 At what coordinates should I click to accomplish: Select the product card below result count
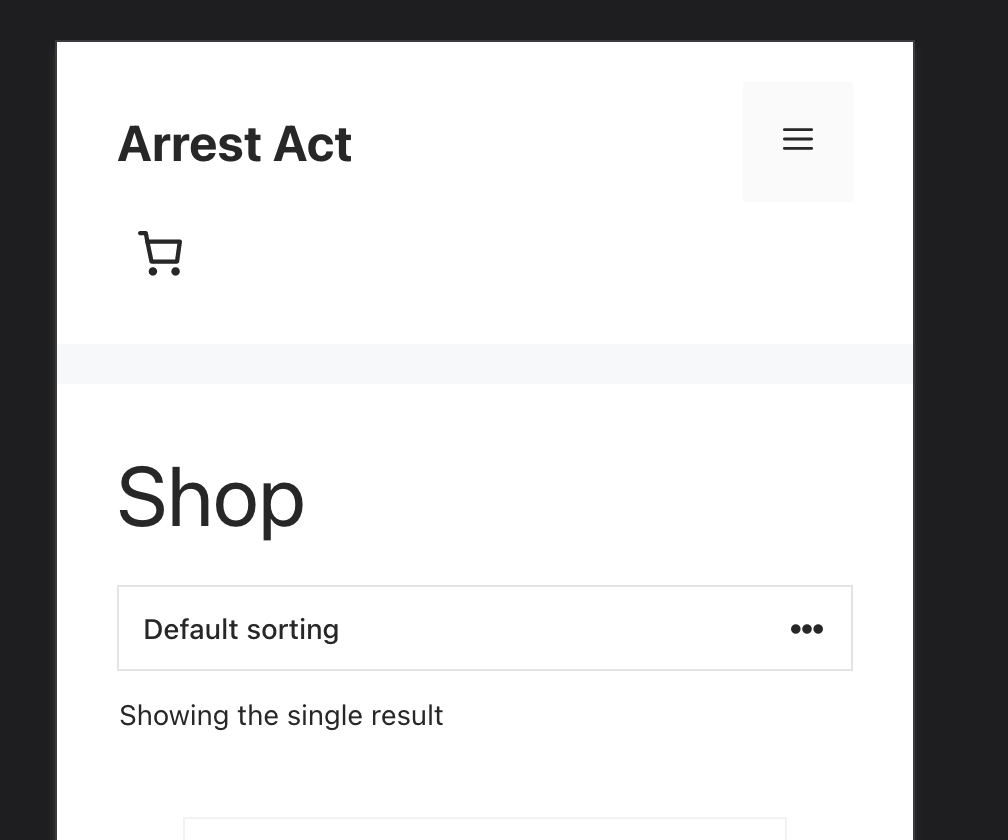click(485, 828)
